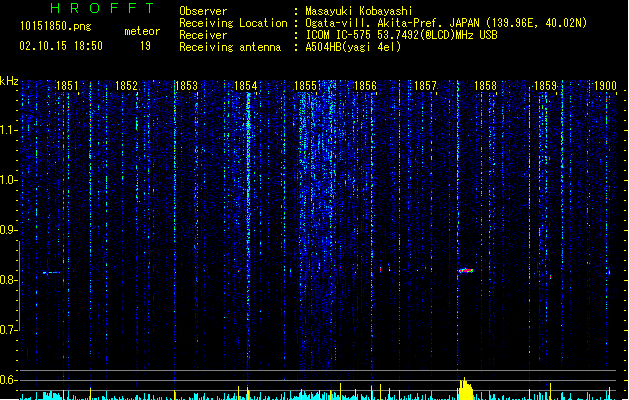Click the Receiver label

203,35
